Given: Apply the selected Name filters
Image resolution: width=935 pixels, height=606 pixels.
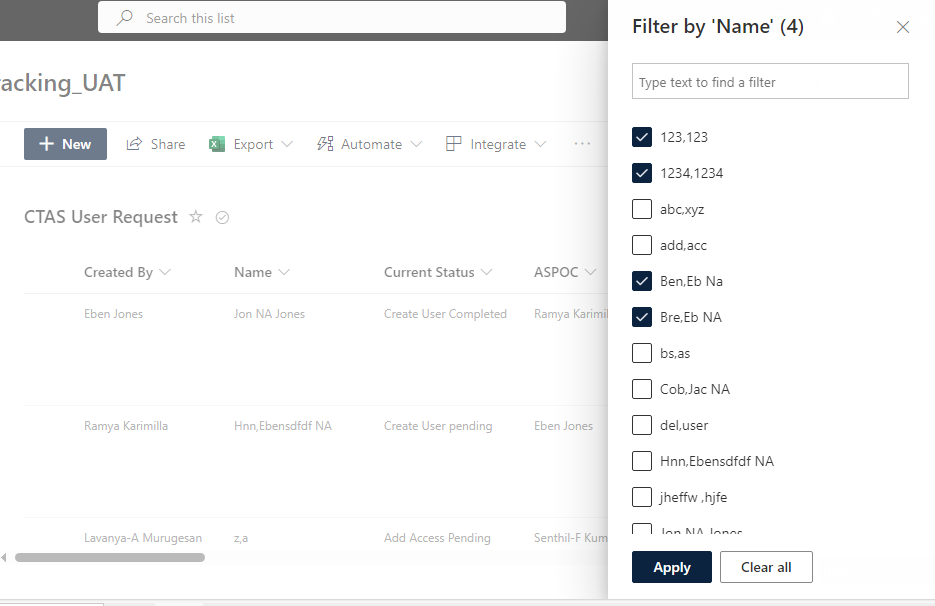Looking at the screenshot, I should 671,567.
